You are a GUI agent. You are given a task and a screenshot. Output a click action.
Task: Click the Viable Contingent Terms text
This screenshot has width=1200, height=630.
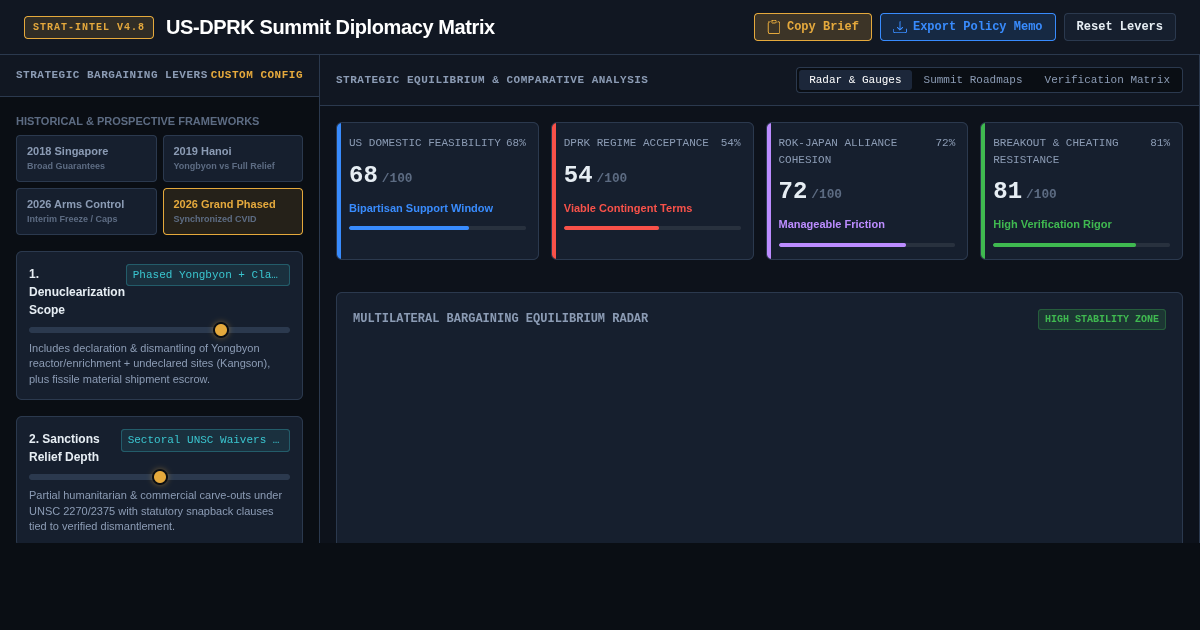[x=628, y=208]
